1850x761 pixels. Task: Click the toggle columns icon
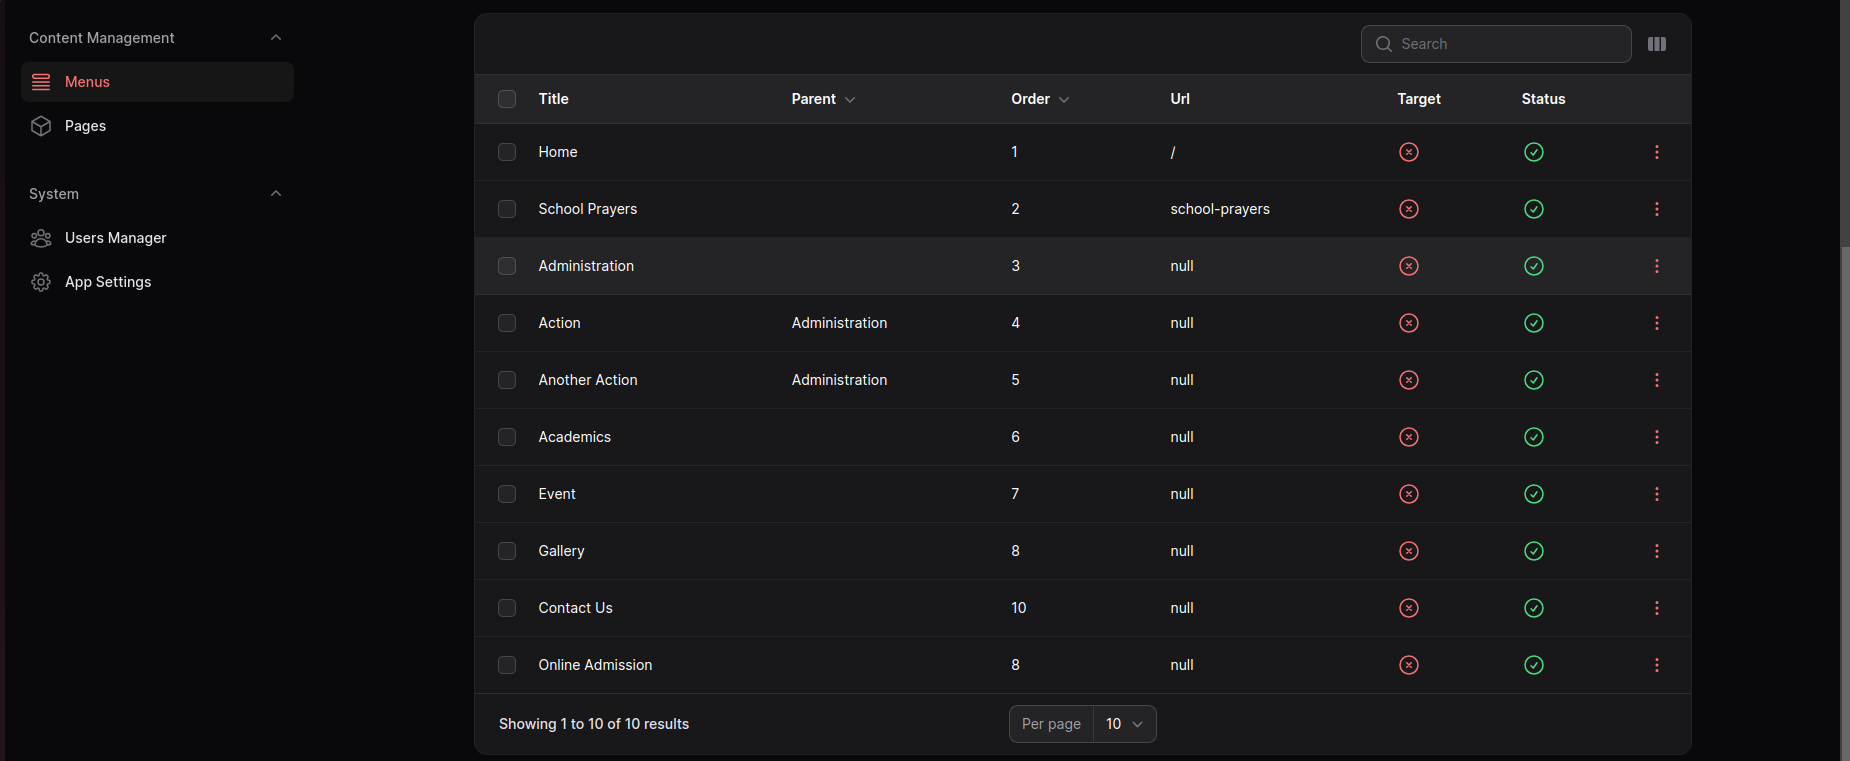point(1656,44)
